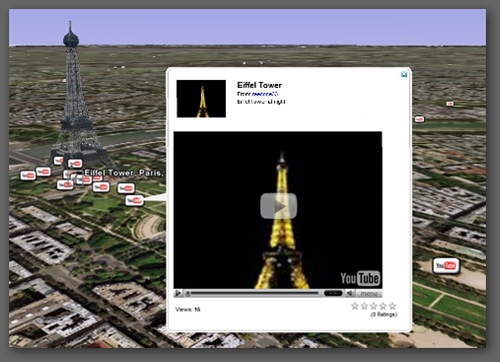This screenshot has height=362, width=500.
Task: Open the uploader's username link
Action: [265, 94]
